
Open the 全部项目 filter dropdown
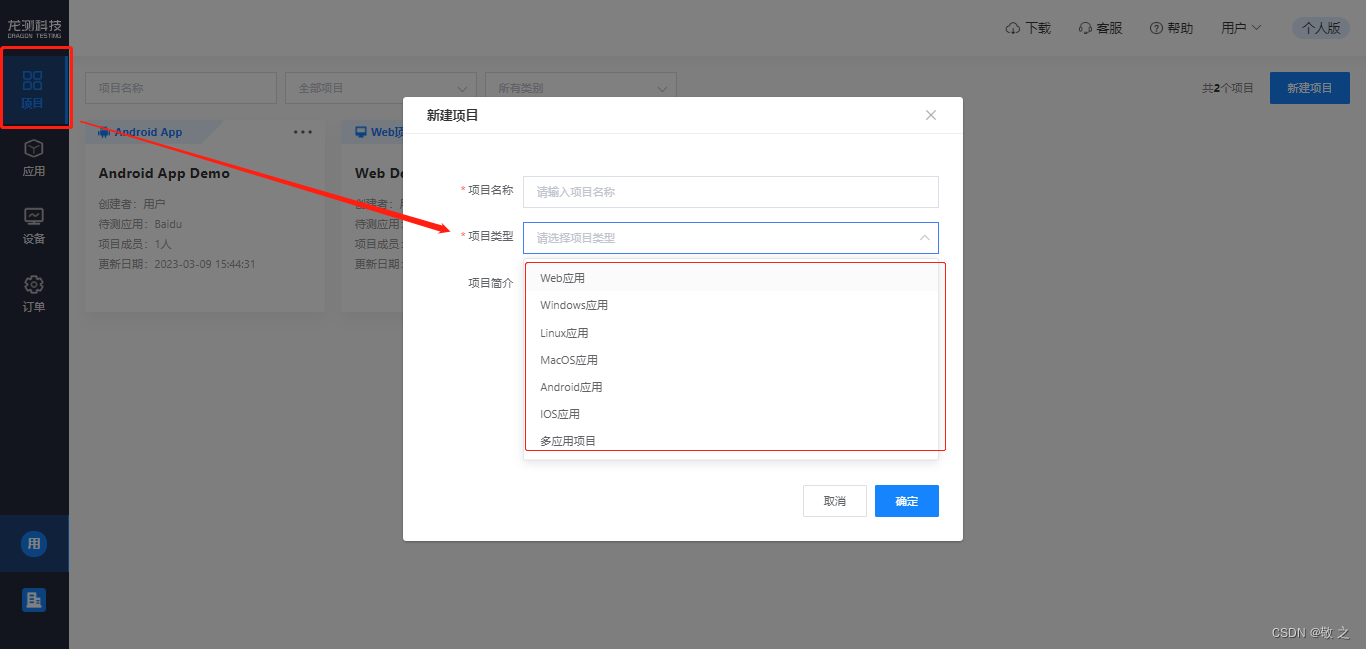(x=380, y=88)
